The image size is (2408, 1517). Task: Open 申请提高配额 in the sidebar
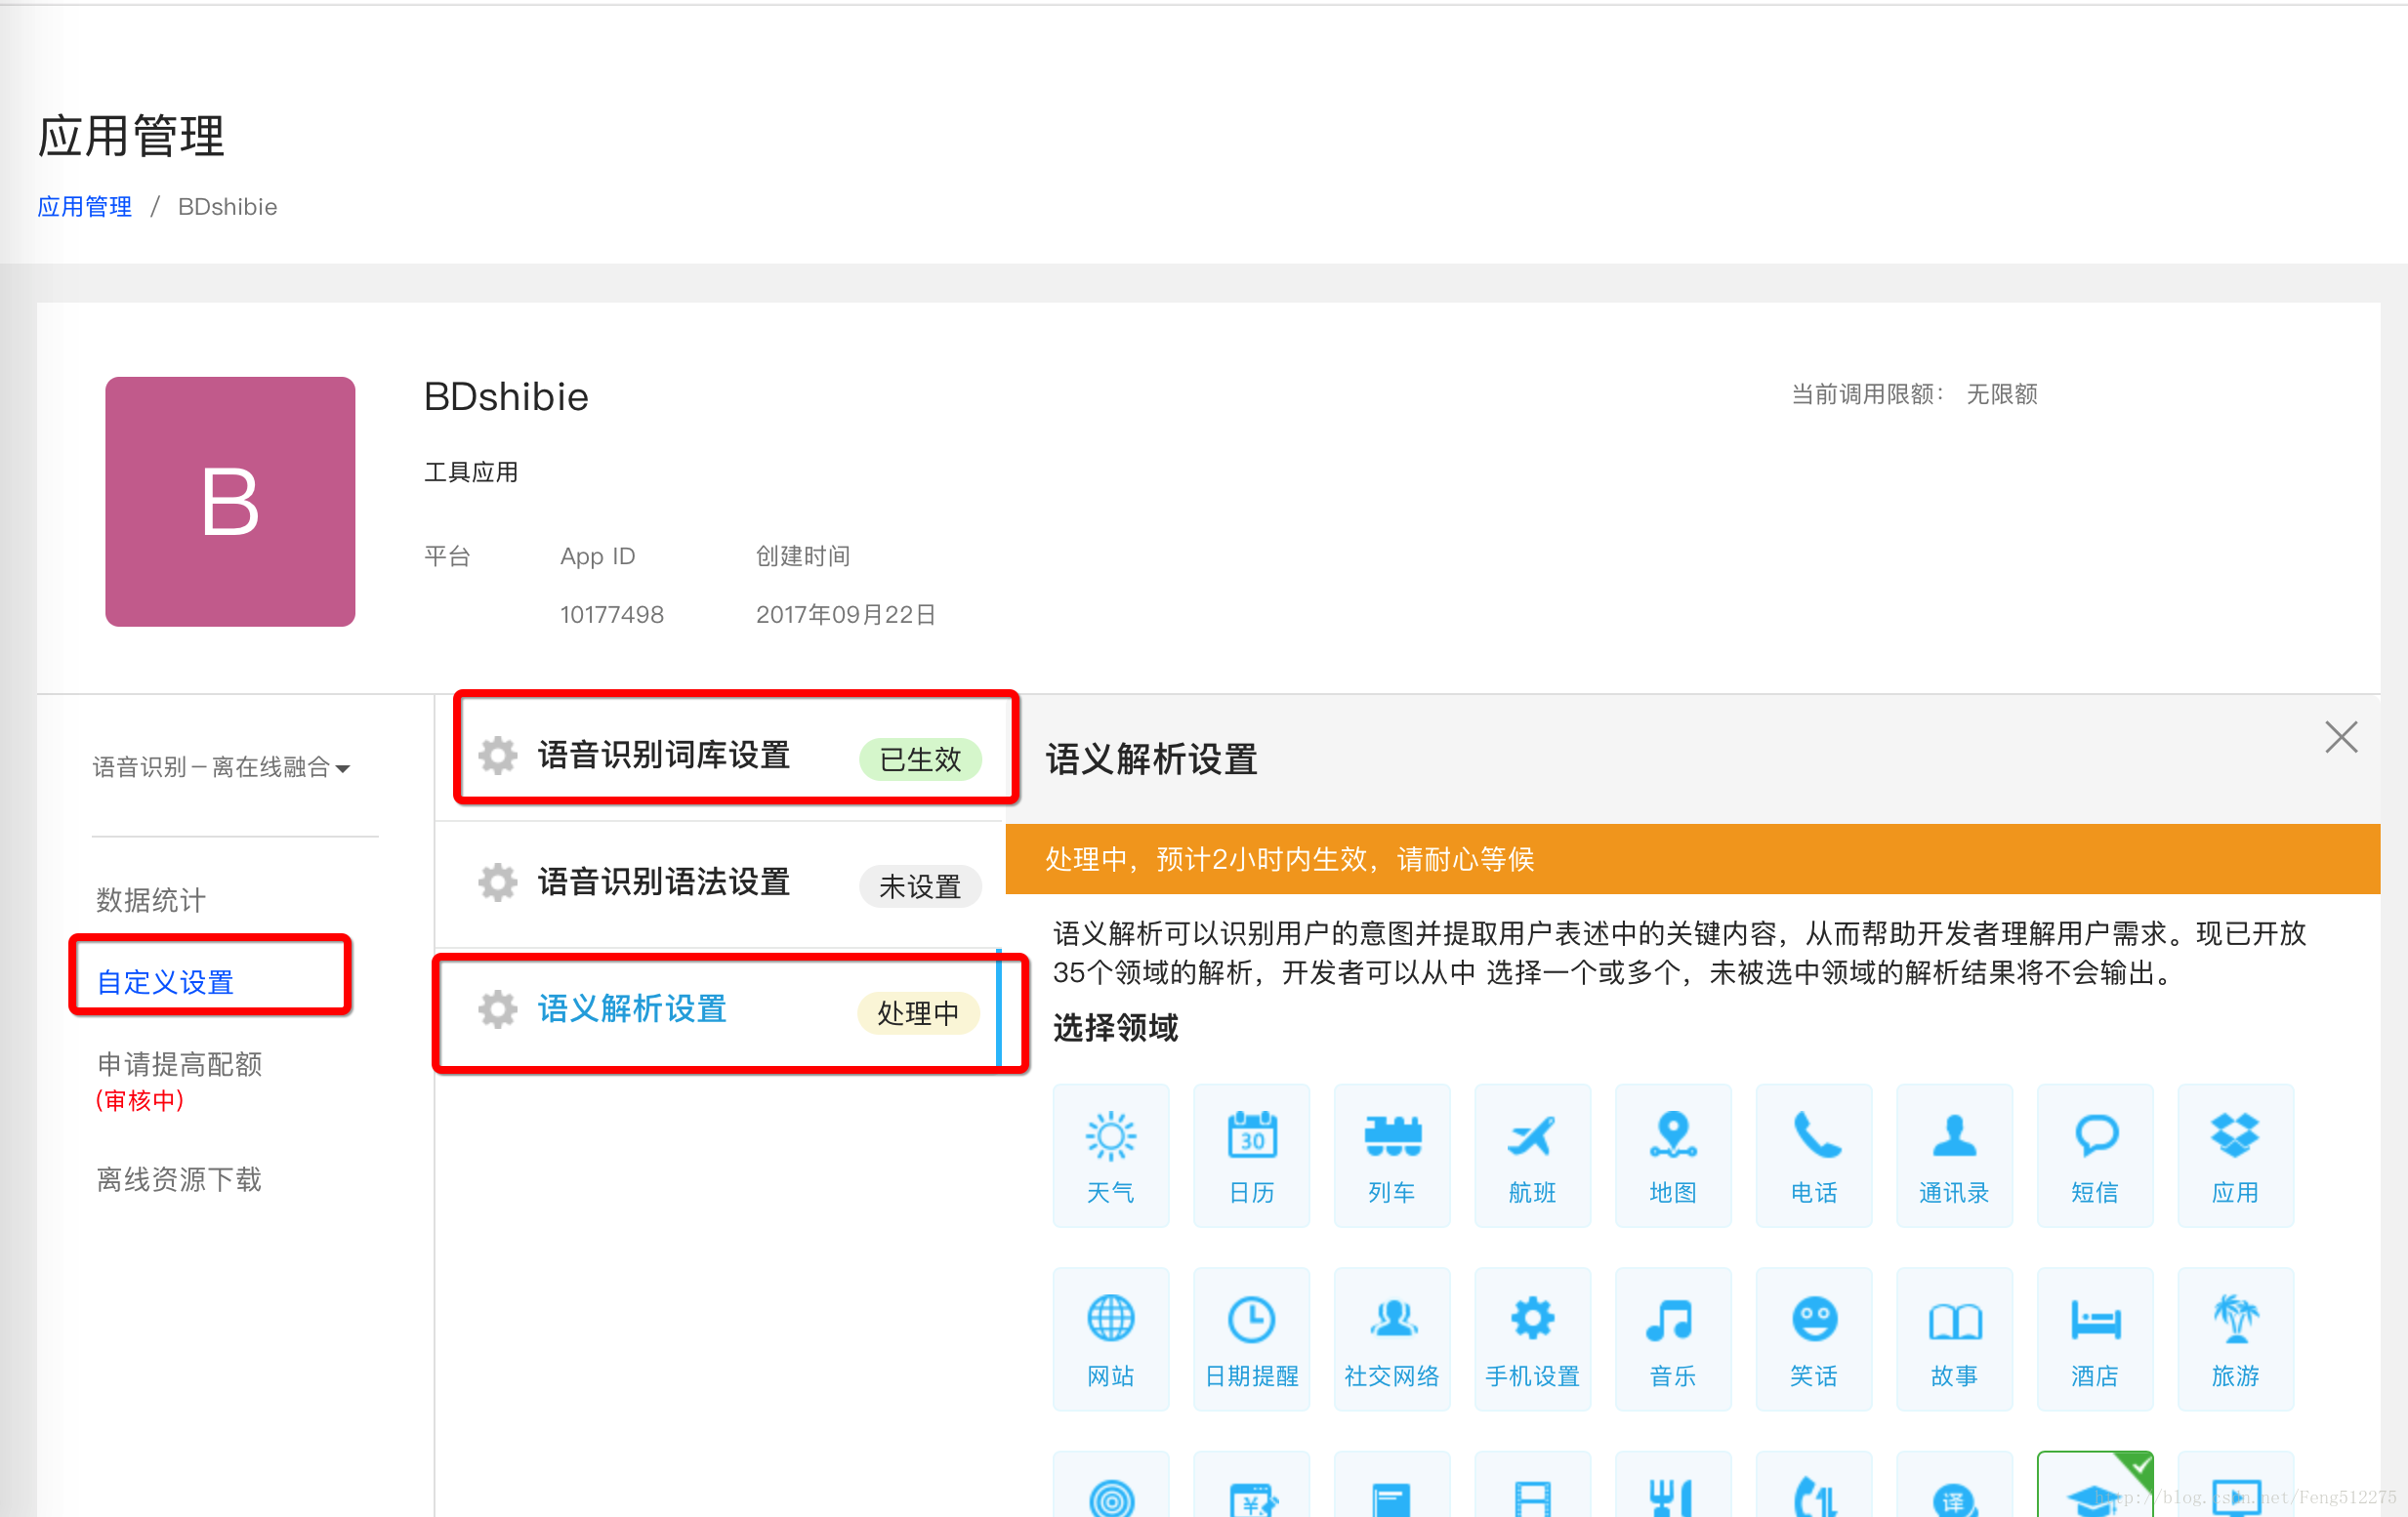tap(179, 1064)
